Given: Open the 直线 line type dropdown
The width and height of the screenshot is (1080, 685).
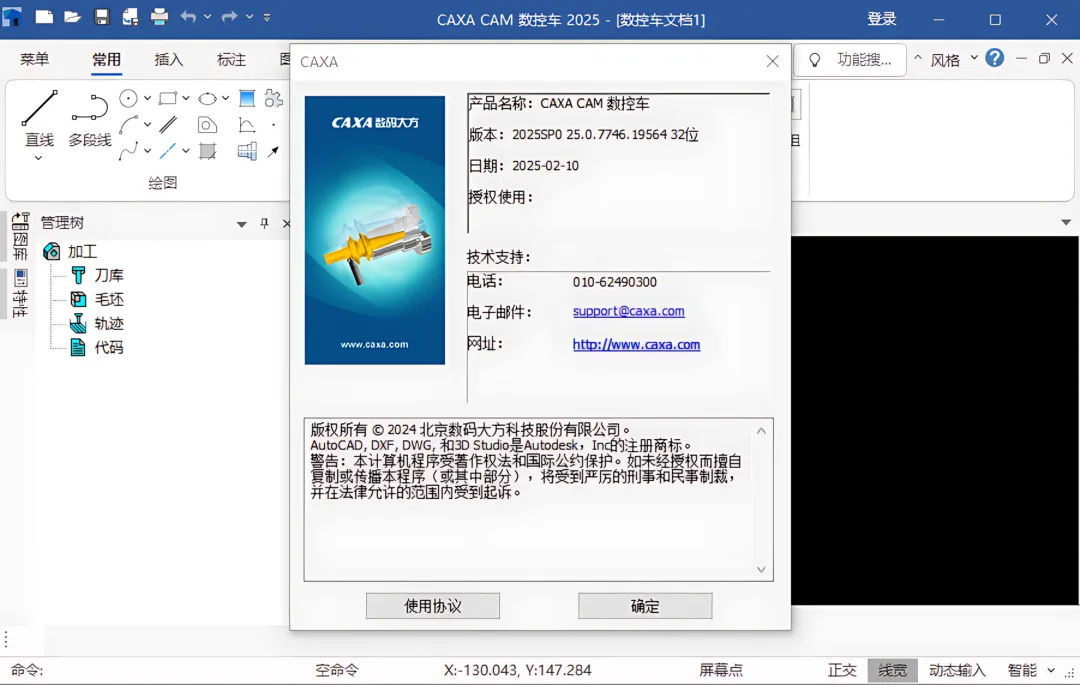Looking at the screenshot, I should coord(39,158).
